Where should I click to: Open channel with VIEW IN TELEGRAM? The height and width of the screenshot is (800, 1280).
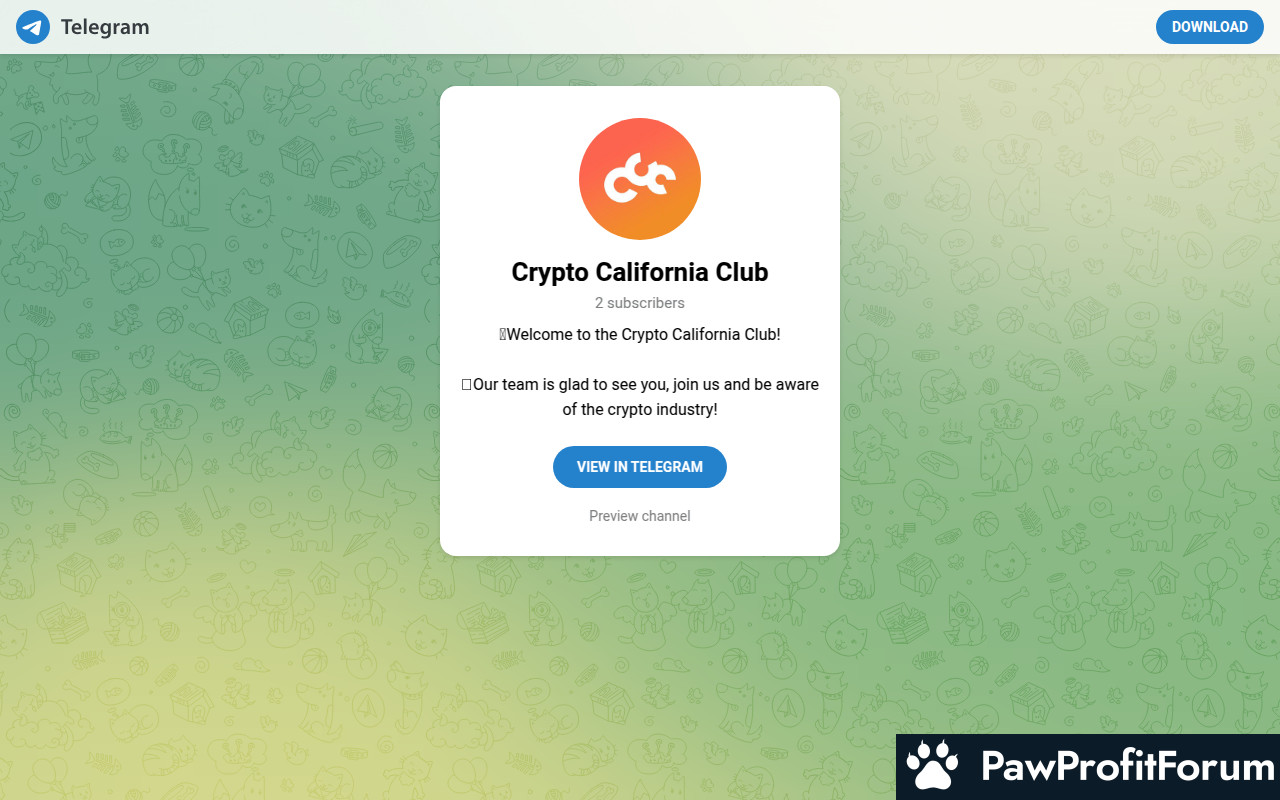pyautogui.click(x=640, y=467)
